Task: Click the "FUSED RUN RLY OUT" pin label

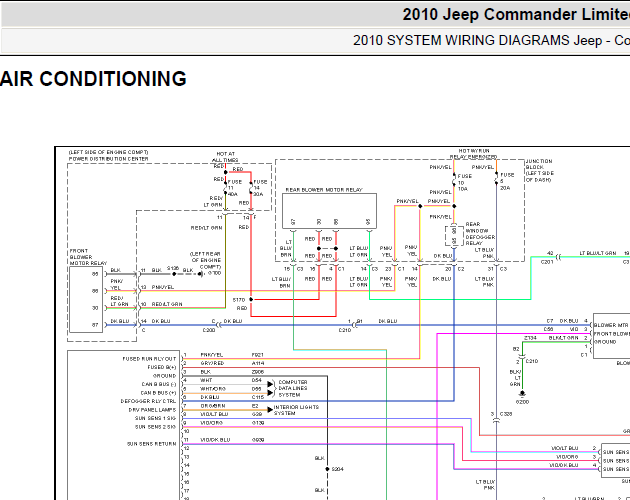Action: (x=149, y=359)
